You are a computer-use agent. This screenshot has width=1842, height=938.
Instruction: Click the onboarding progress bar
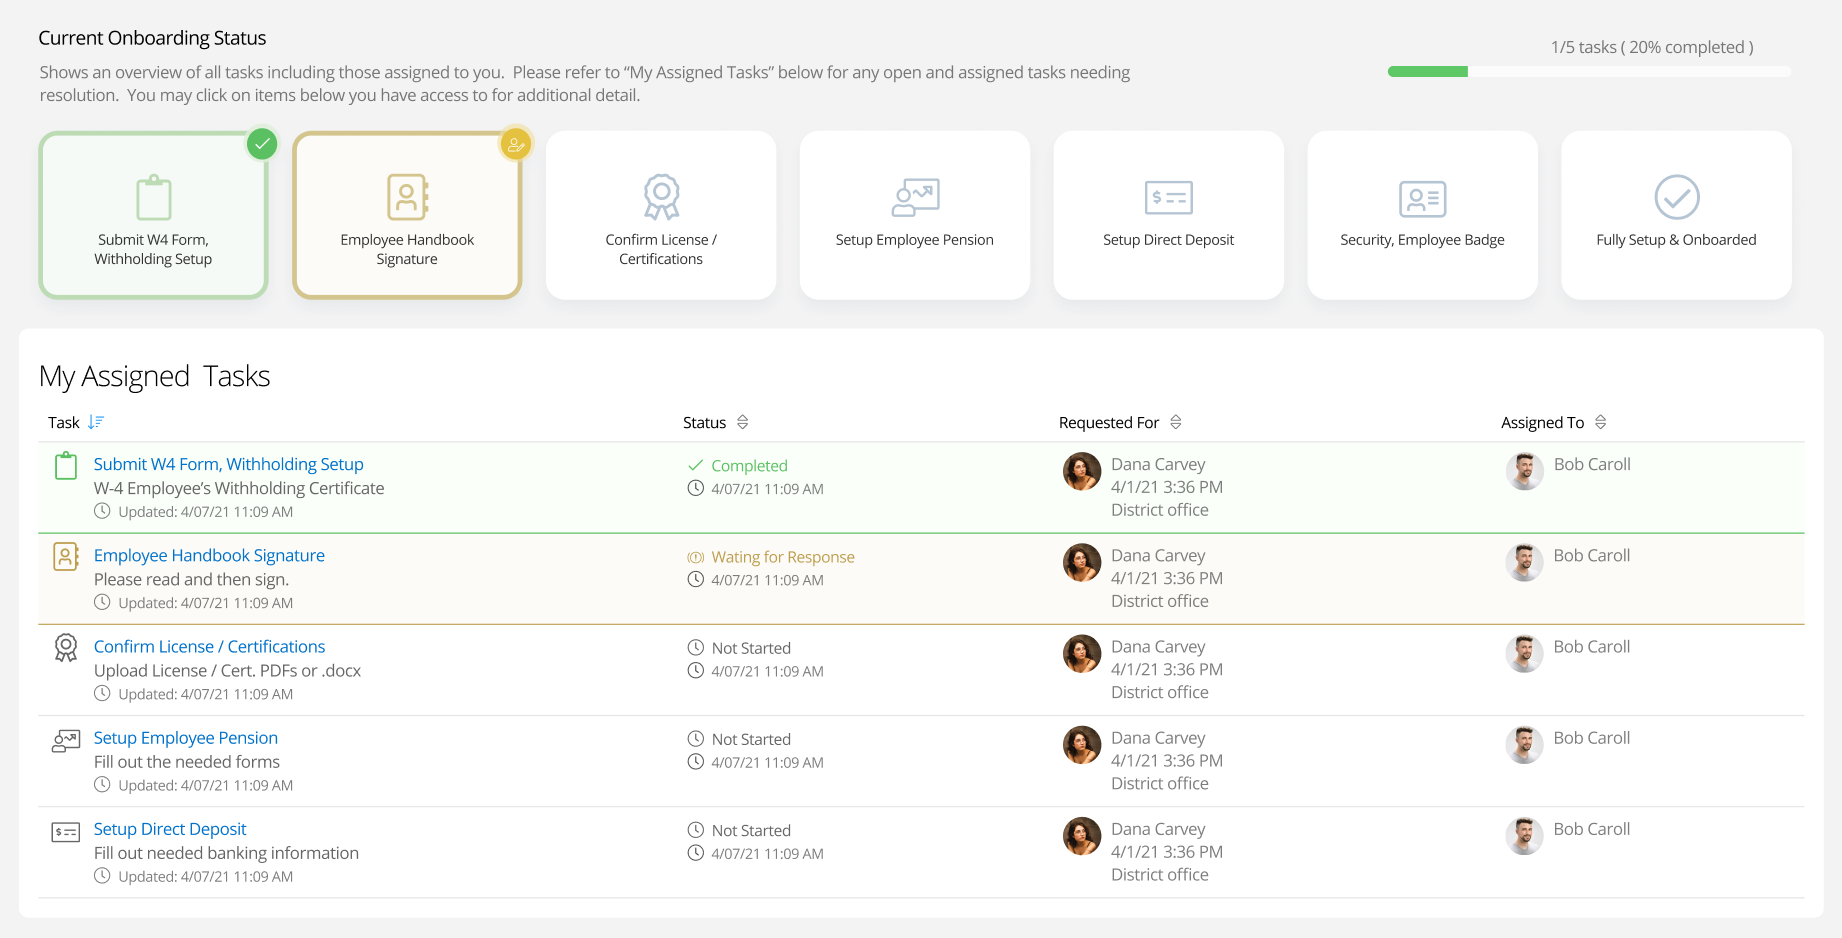(1588, 71)
